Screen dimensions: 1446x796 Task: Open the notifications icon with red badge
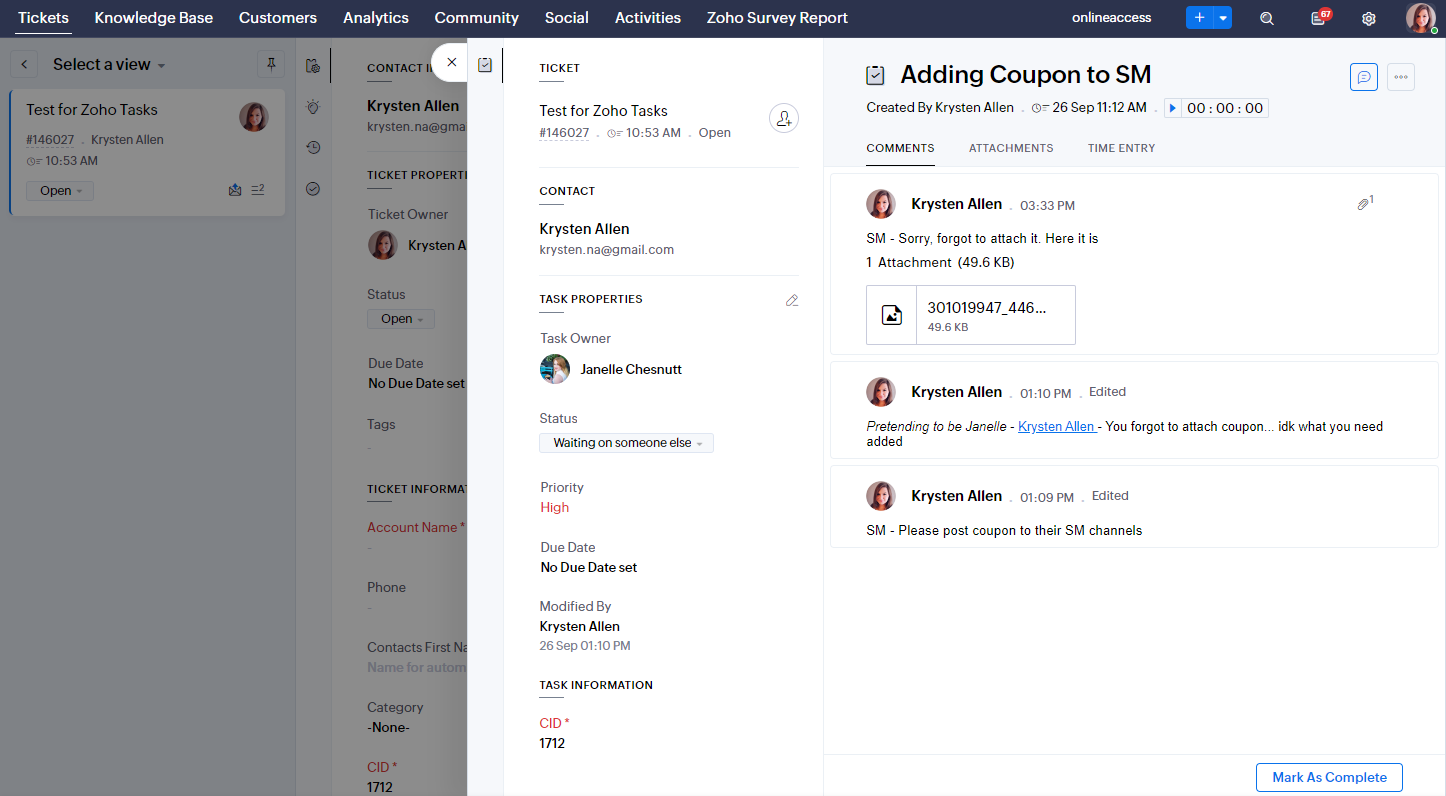pyautogui.click(x=1318, y=18)
